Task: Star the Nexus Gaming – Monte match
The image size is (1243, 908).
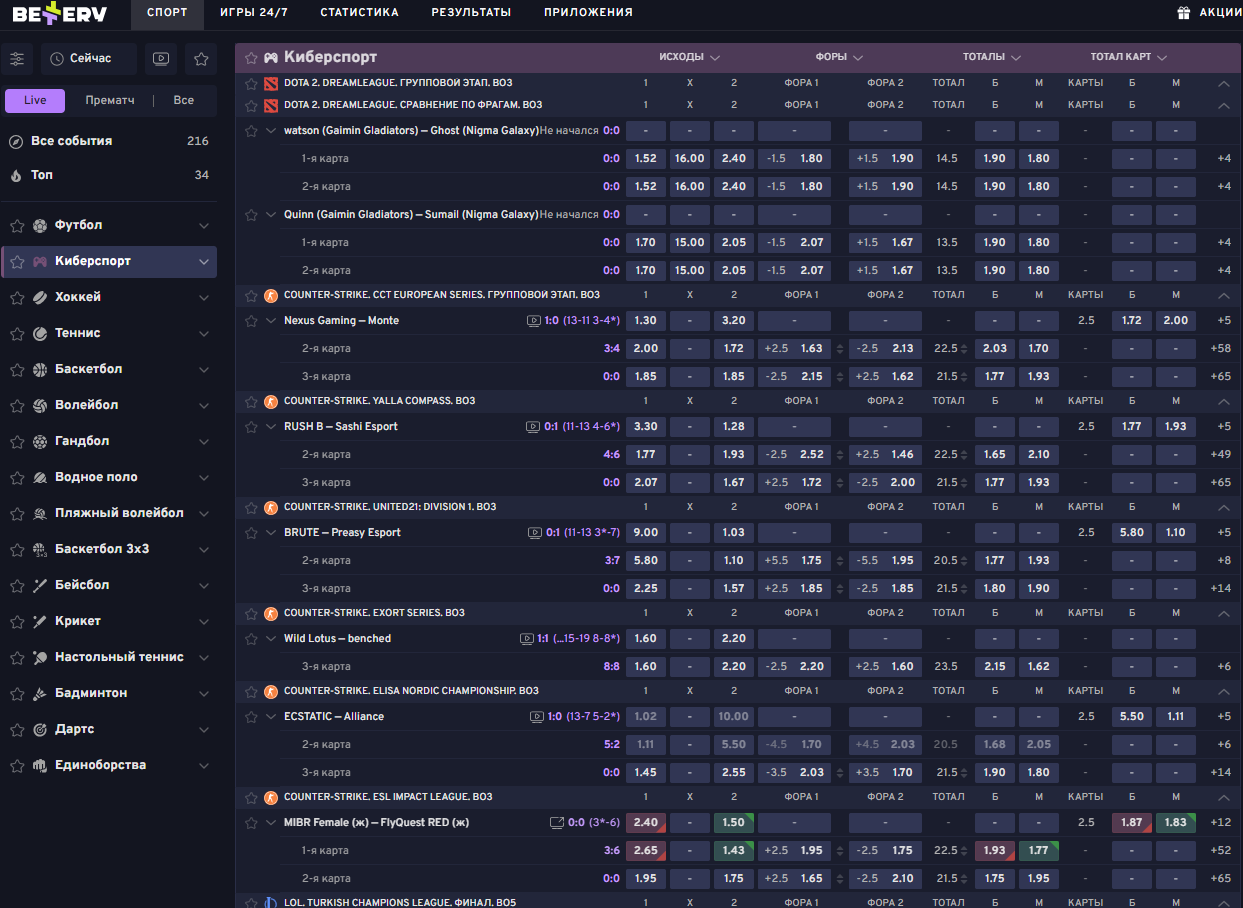Action: pyautogui.click(x=251, y=320)
